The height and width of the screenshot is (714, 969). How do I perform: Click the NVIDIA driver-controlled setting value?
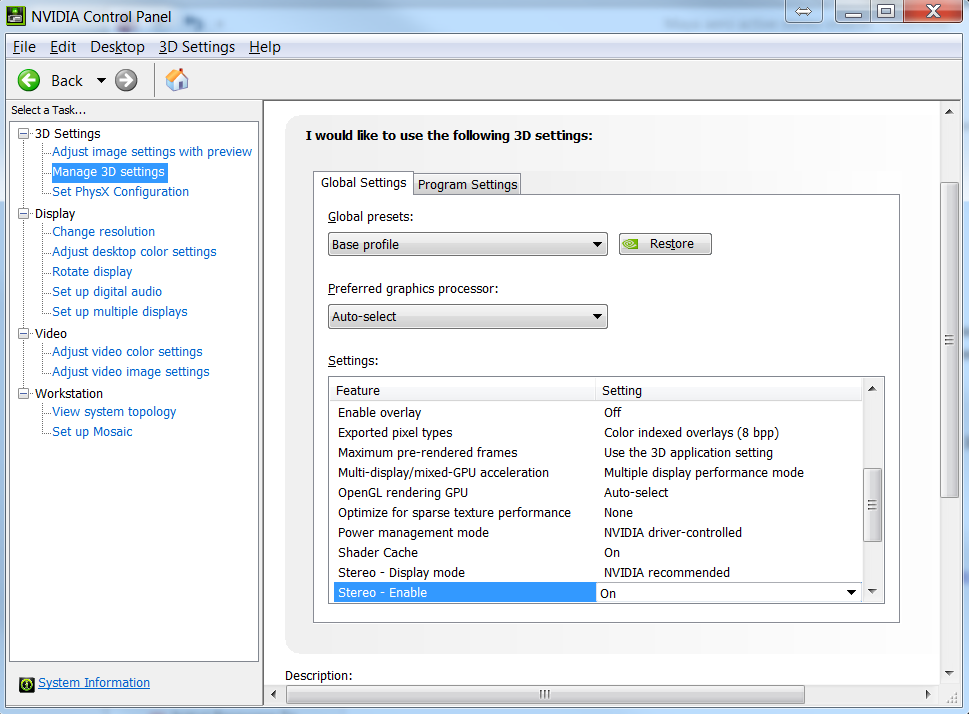(x=673, y=532)
